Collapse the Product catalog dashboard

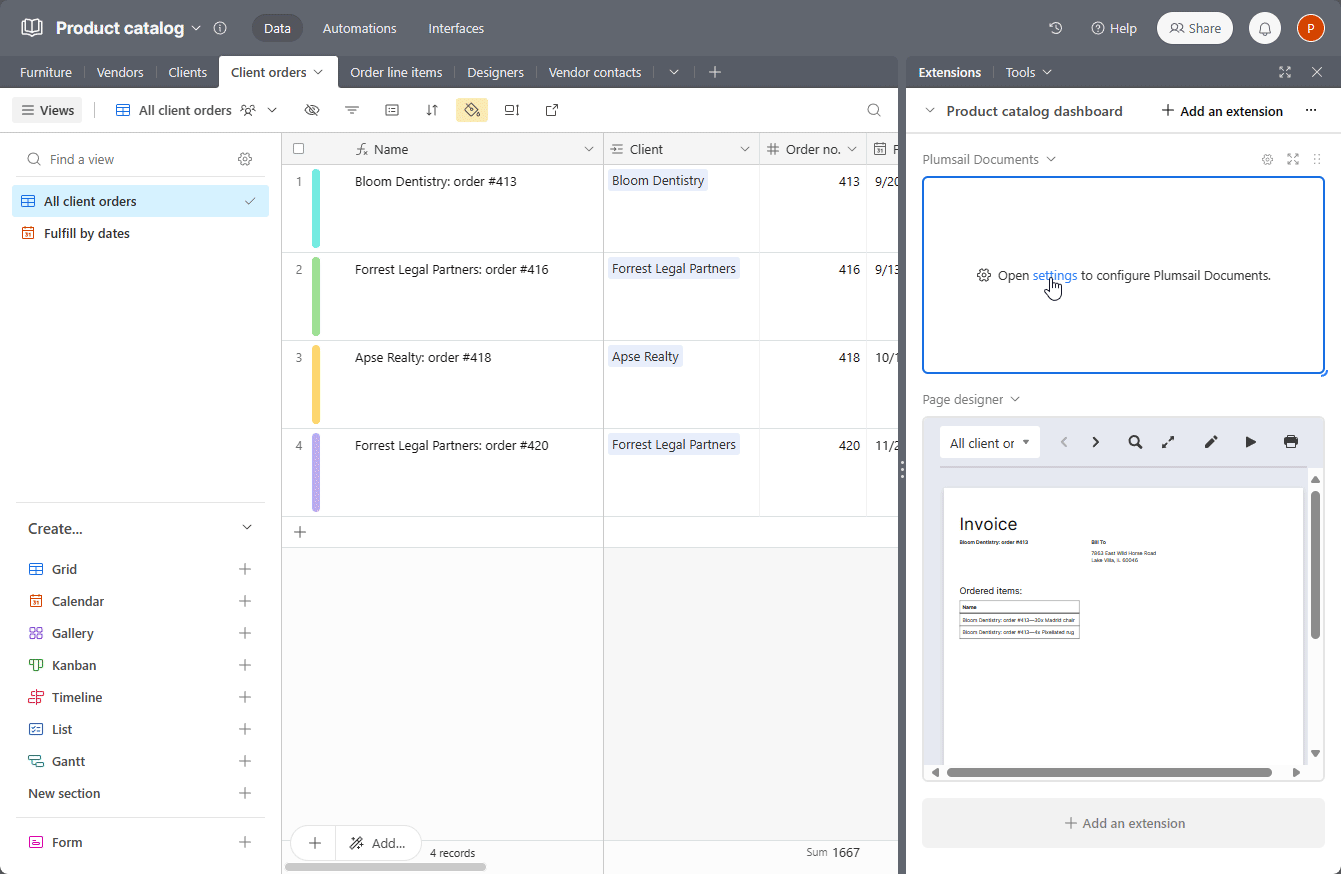pyautogui.click(x=930, y=111)
